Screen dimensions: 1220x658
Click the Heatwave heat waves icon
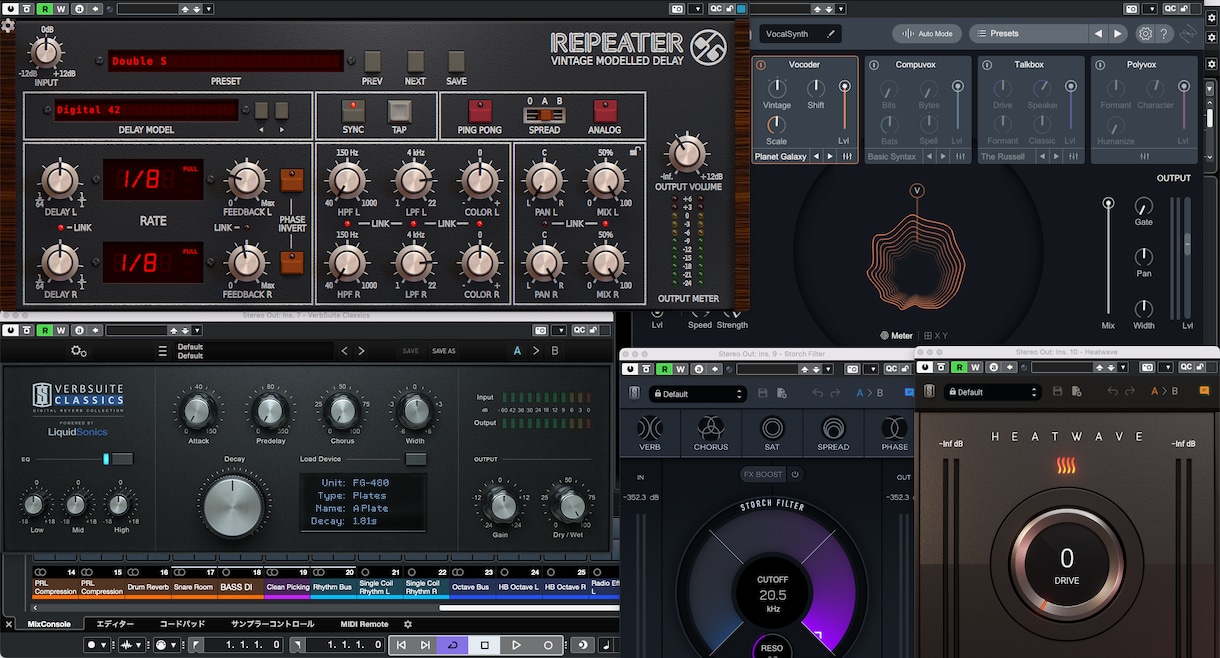[1067, 465]
